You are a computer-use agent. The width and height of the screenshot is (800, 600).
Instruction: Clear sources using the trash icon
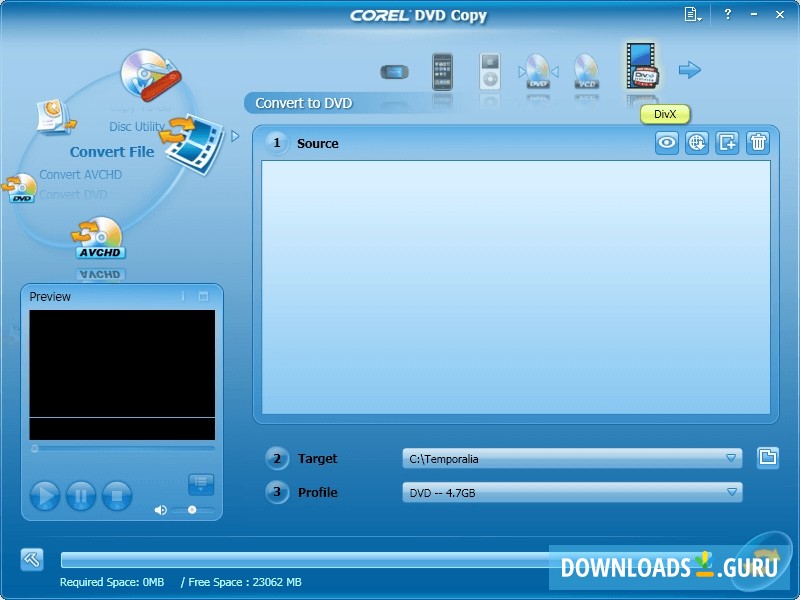pyautogui.click(x=758, y=143)
